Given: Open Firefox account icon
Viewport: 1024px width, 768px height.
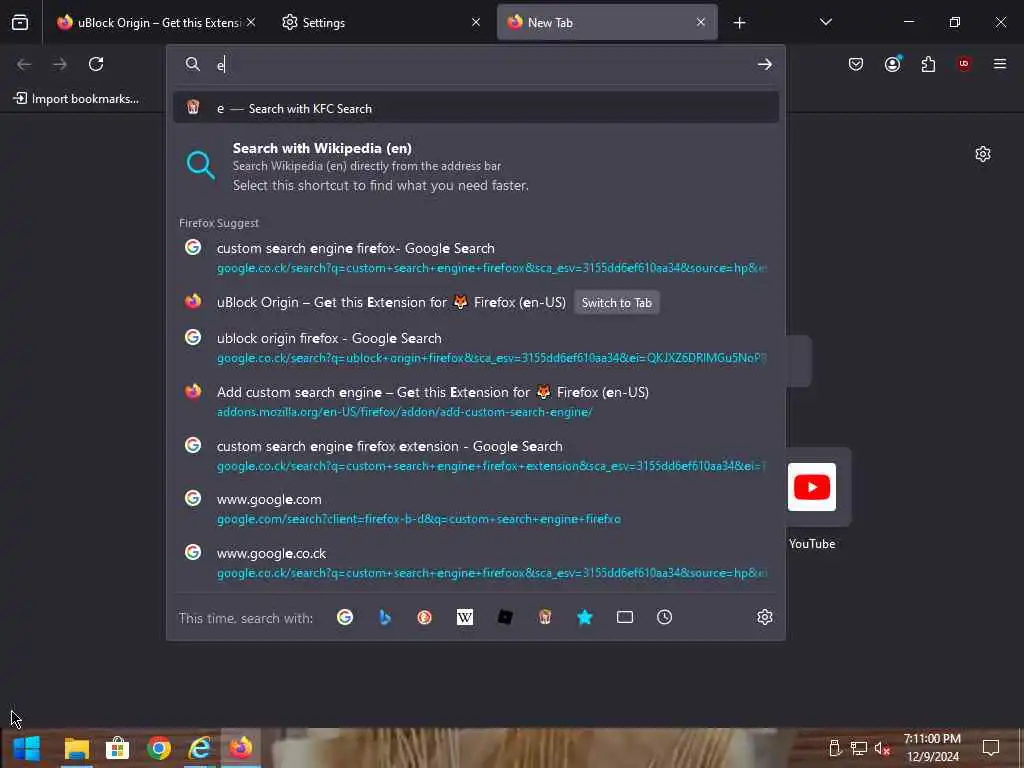Looking at the screenshot, I should coord(892,64).
